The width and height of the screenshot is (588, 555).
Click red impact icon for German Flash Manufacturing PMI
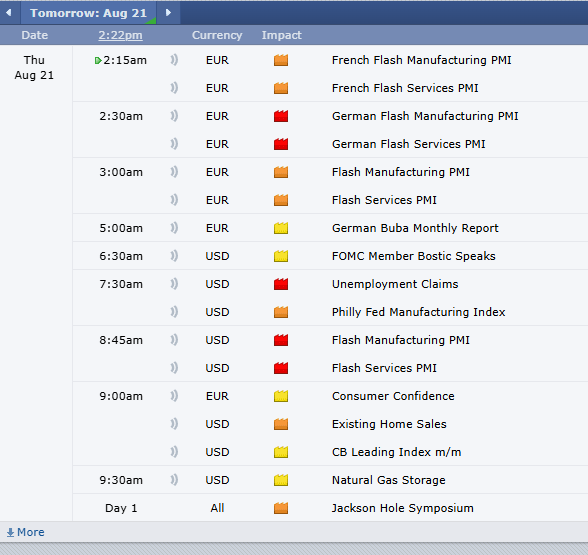[x=281, y=116]
